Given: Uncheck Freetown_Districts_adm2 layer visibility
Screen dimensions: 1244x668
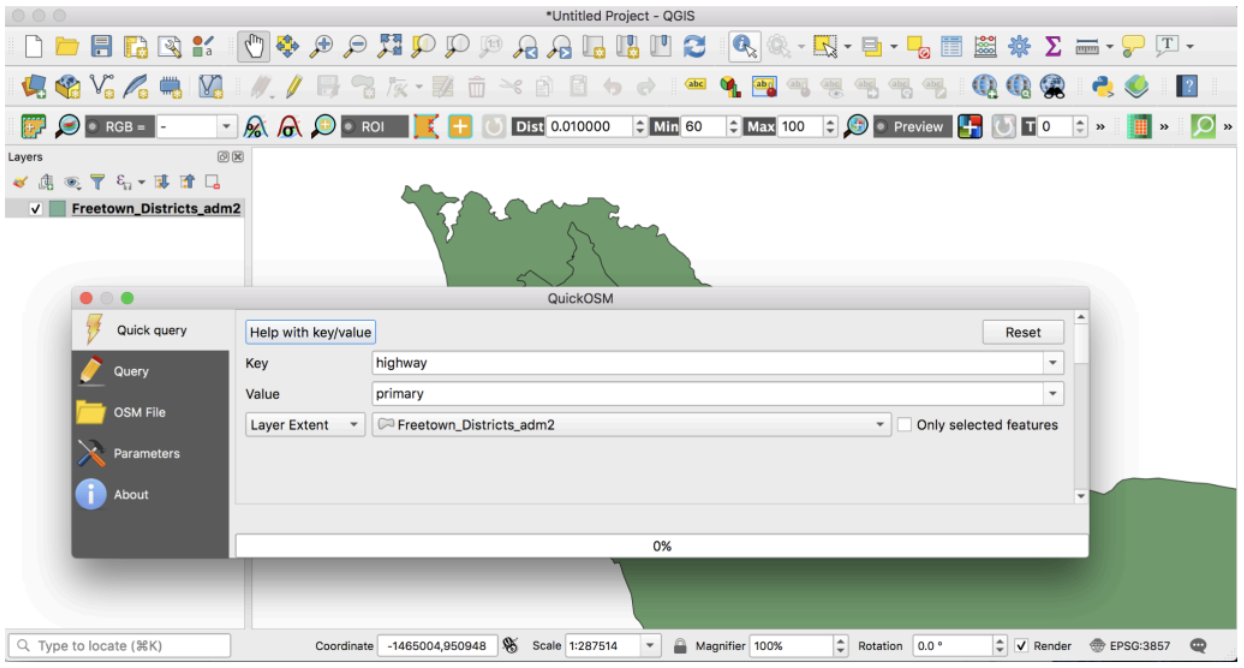Looking at the screenshot, I should coord(36,209).
